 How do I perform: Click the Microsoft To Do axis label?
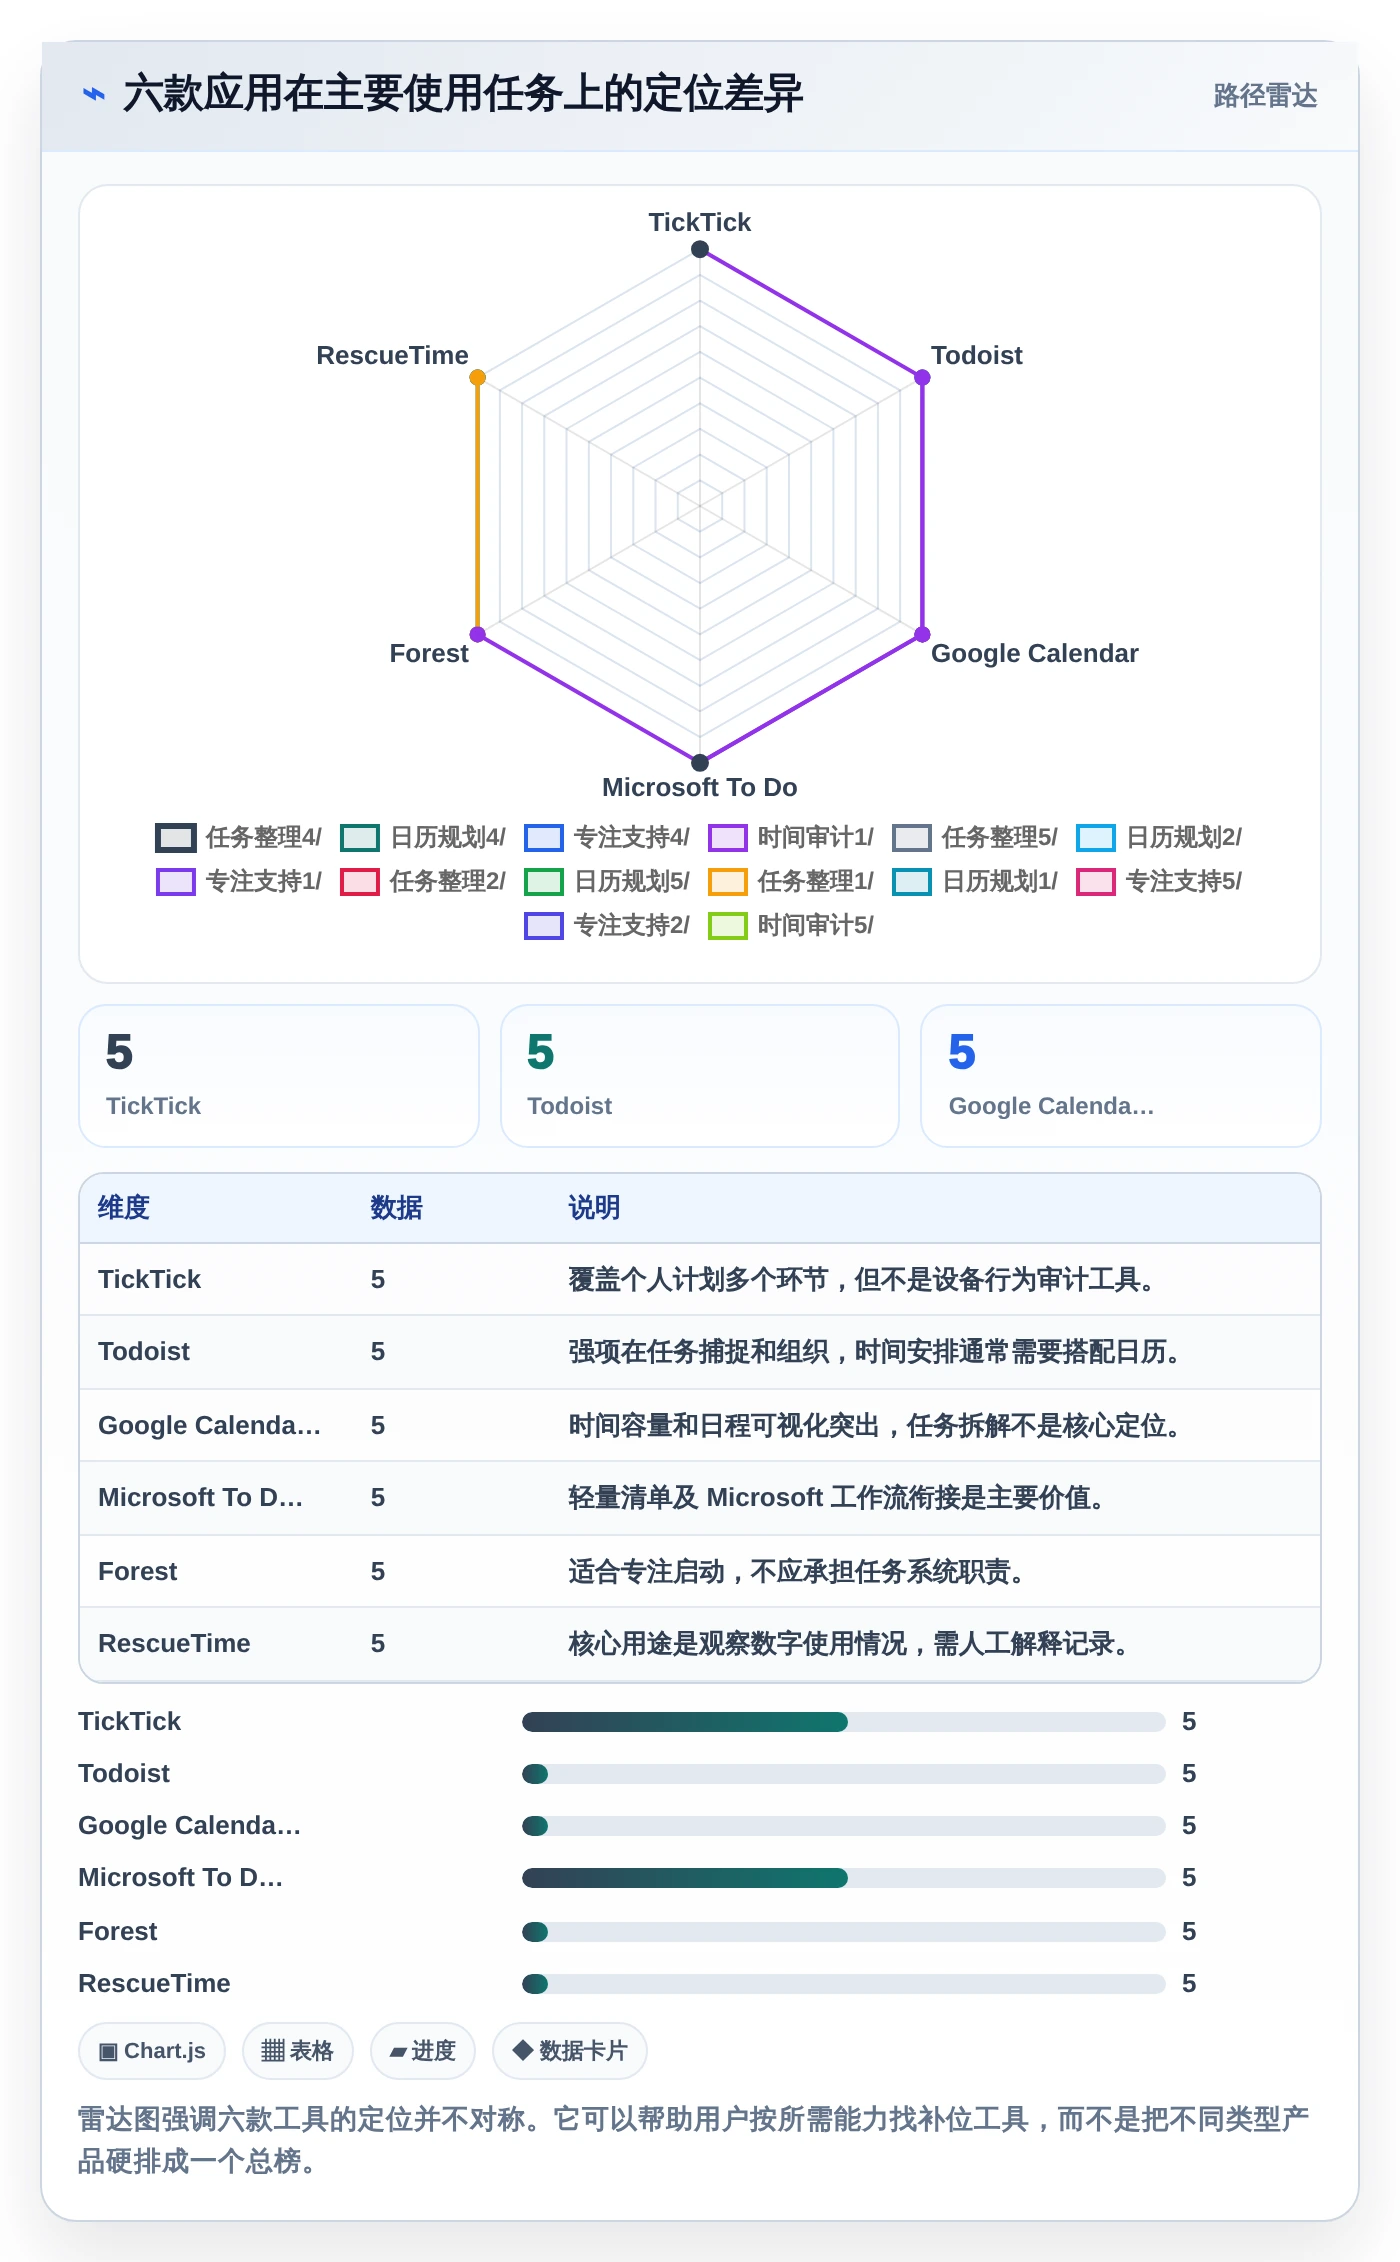pos(700,787)
